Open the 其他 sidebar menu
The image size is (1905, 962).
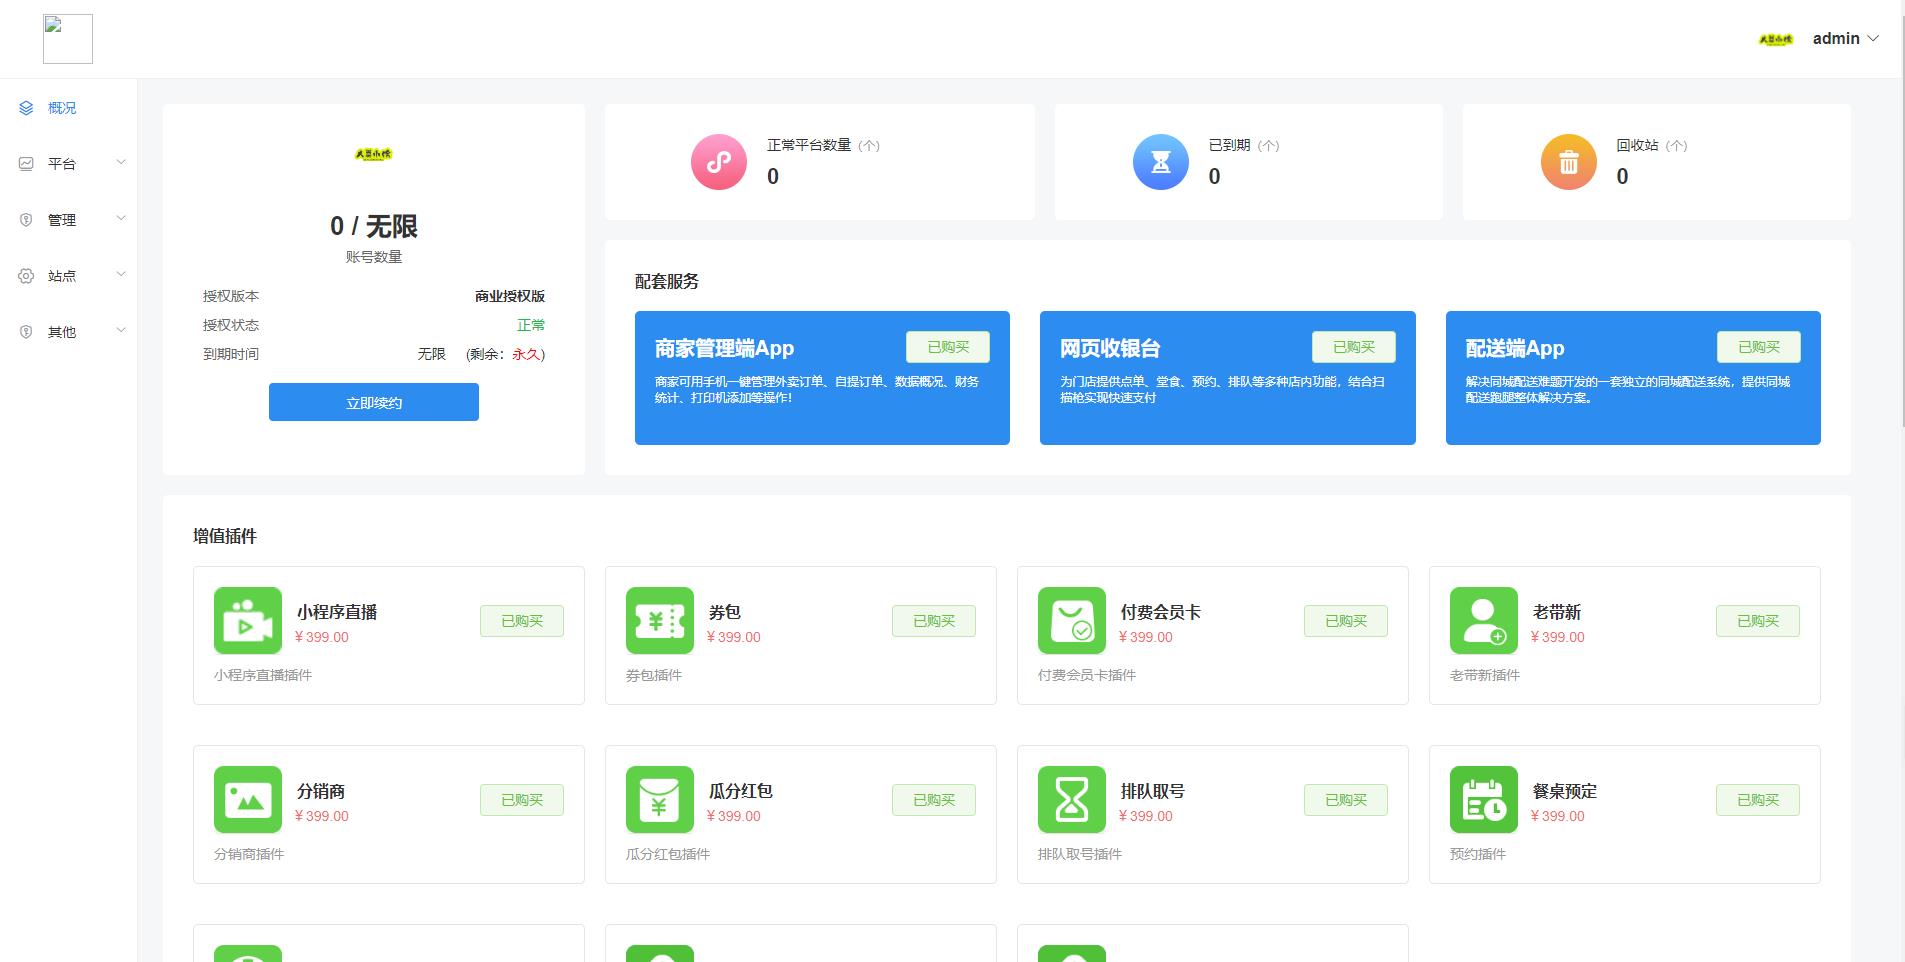pyautogui.click(x=68, y=332)
